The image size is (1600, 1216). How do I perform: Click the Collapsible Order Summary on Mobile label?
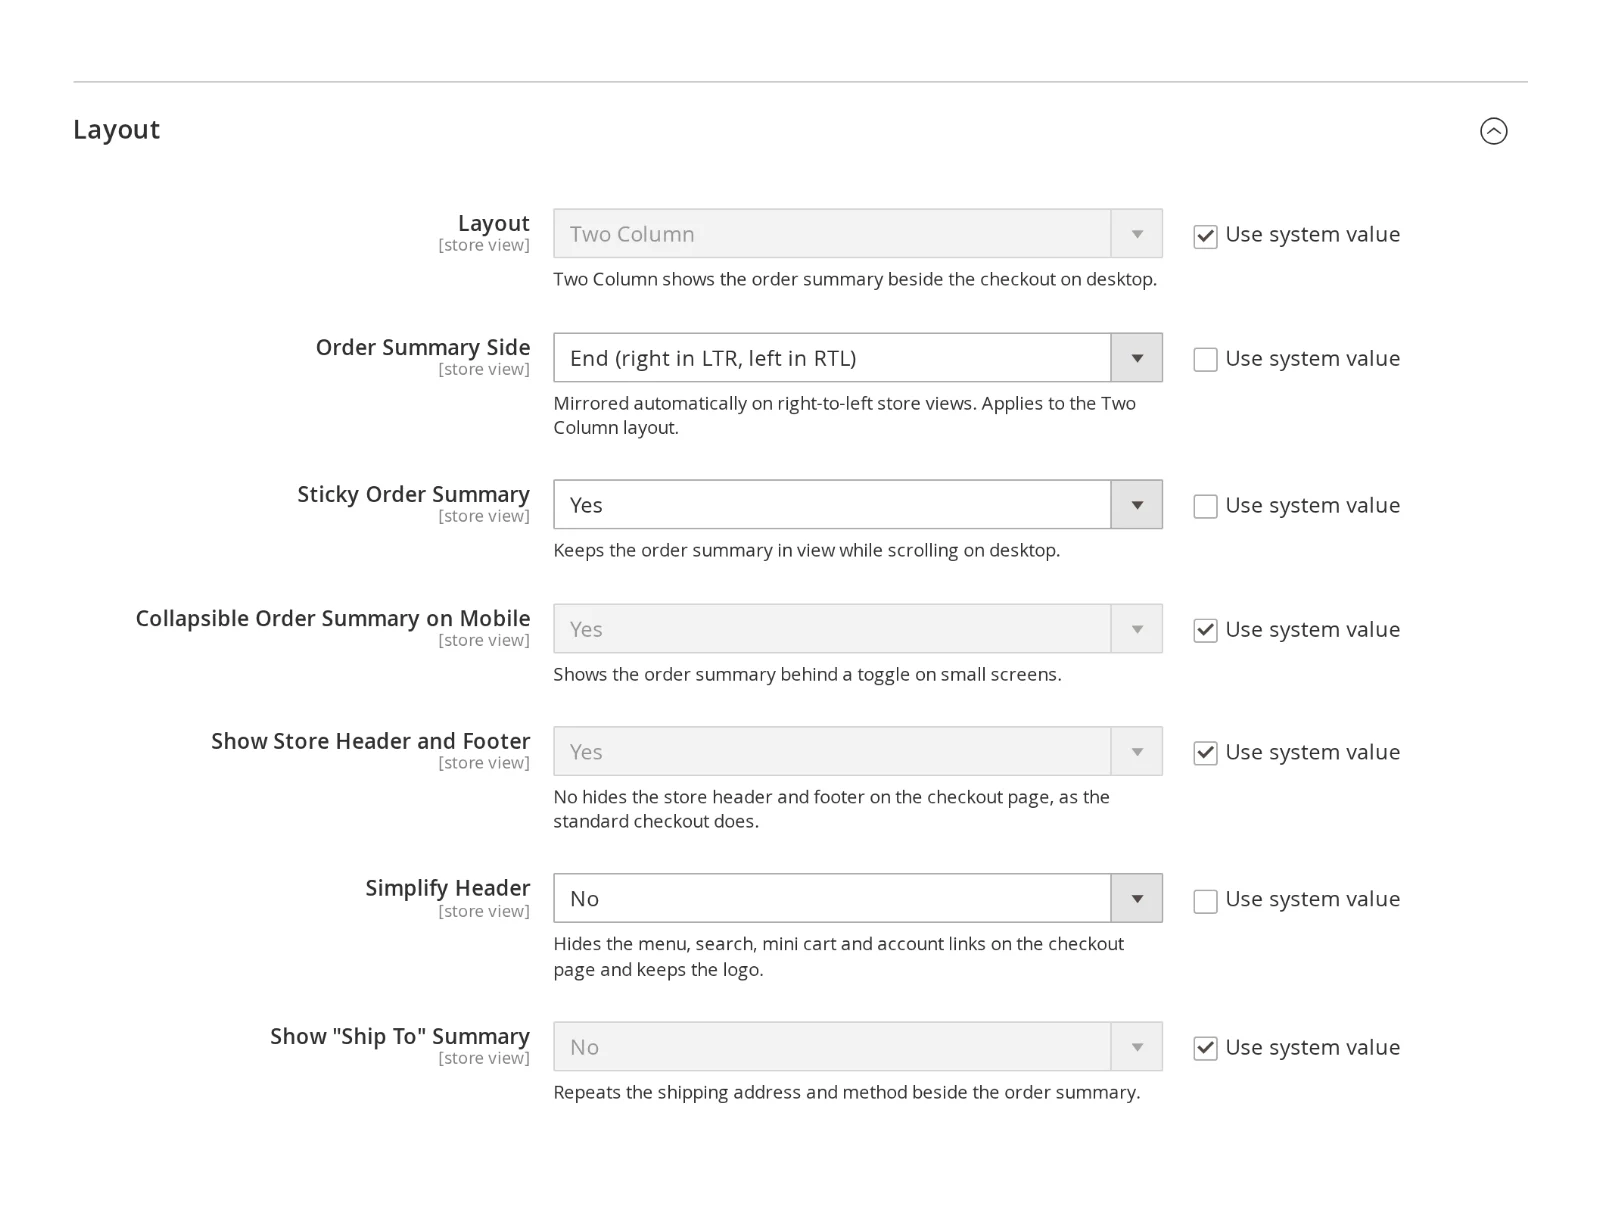[x=333, y=618]
